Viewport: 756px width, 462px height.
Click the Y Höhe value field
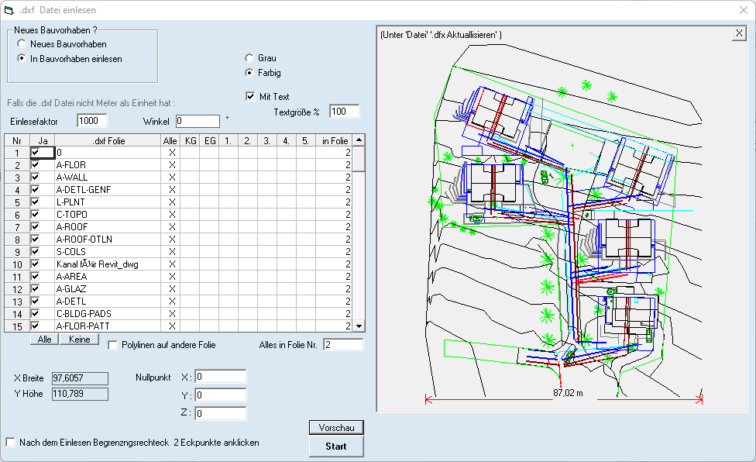tap(80, 394)
